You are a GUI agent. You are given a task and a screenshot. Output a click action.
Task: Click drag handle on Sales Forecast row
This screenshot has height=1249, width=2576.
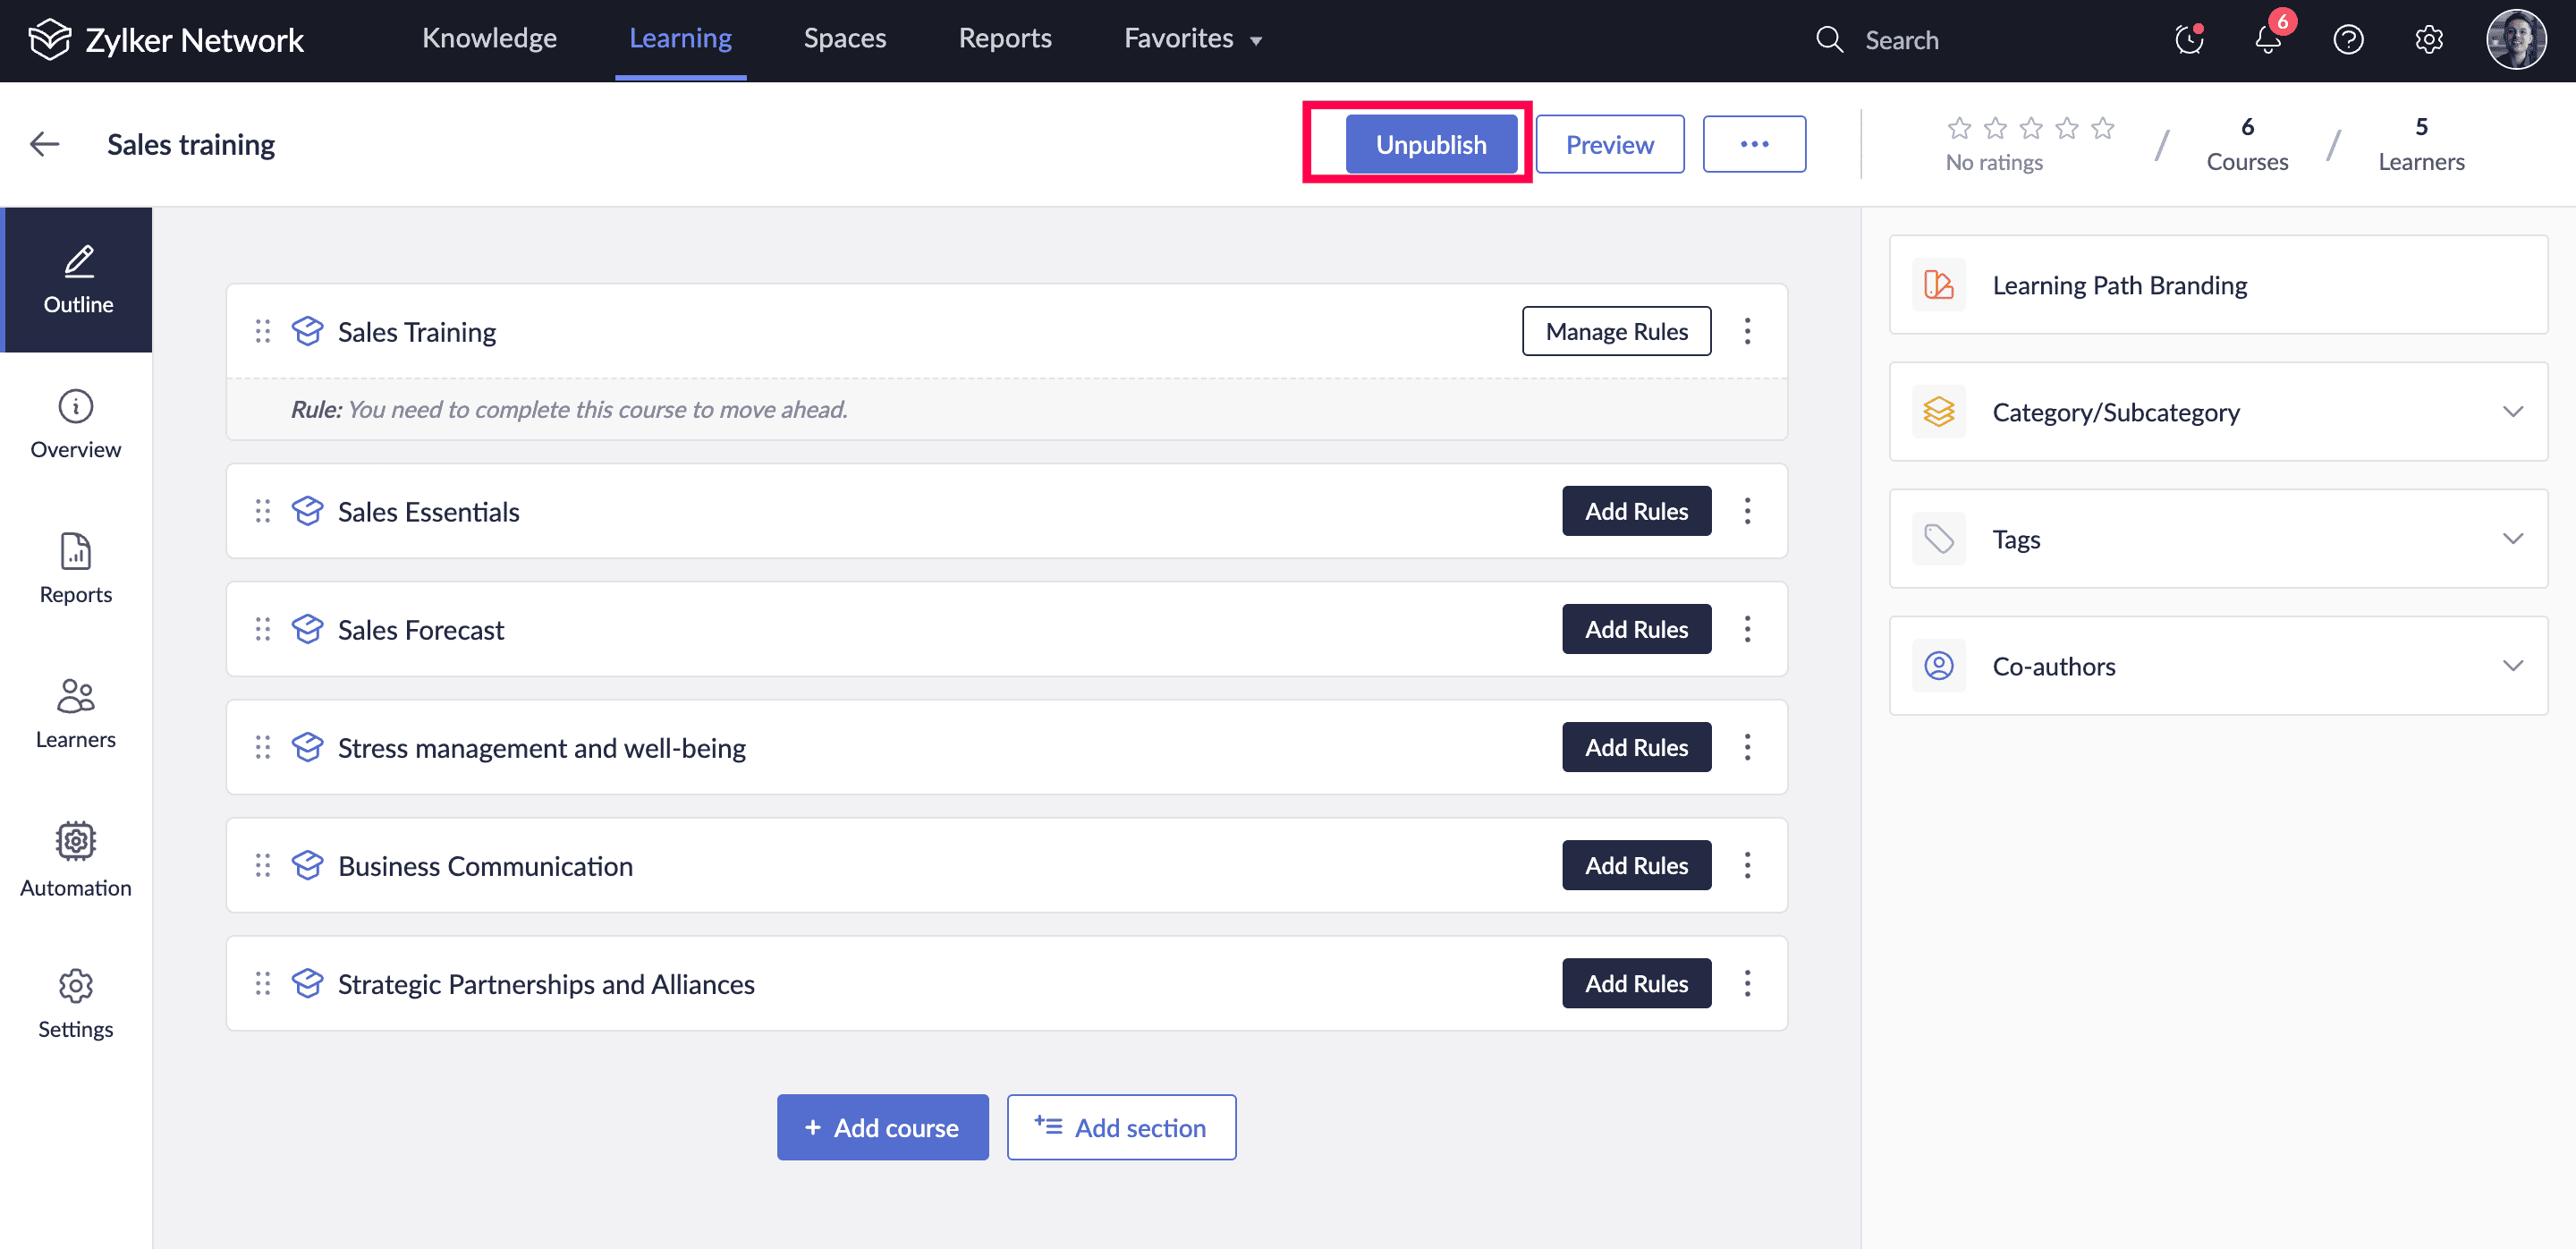pos(263,629)
